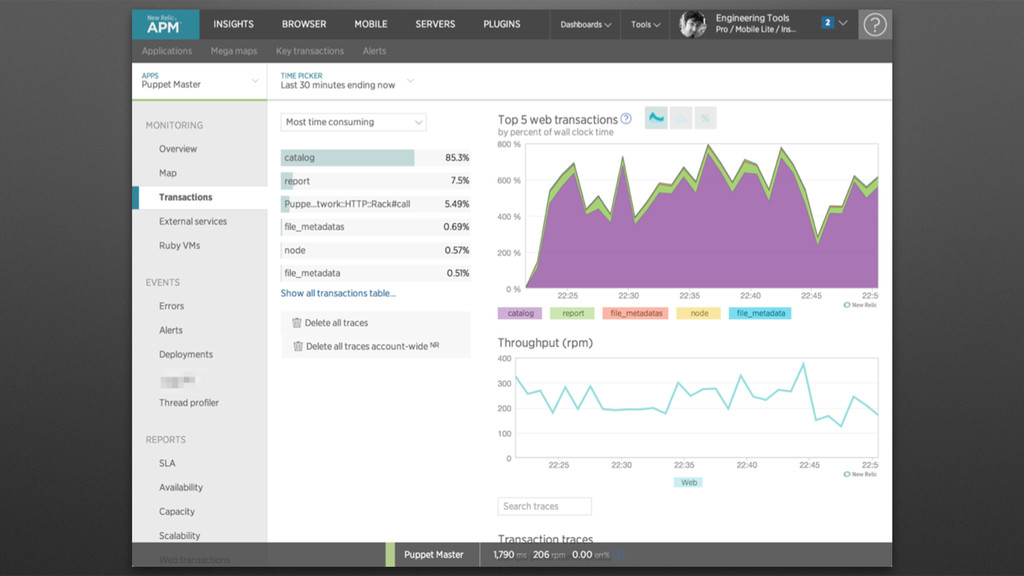The image size is (1024, 576).
Task: Toggle the Web legend under Throughput chart
Action: click(x=688, y=483)
